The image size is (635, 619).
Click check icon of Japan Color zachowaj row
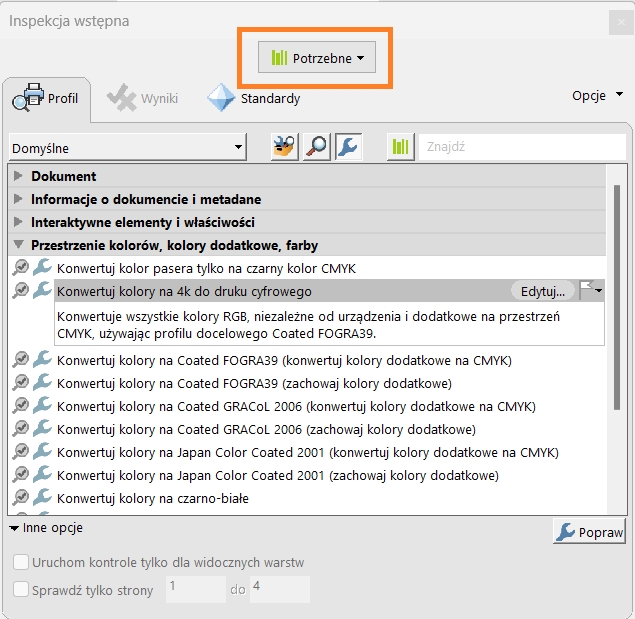tap(21, 475)
